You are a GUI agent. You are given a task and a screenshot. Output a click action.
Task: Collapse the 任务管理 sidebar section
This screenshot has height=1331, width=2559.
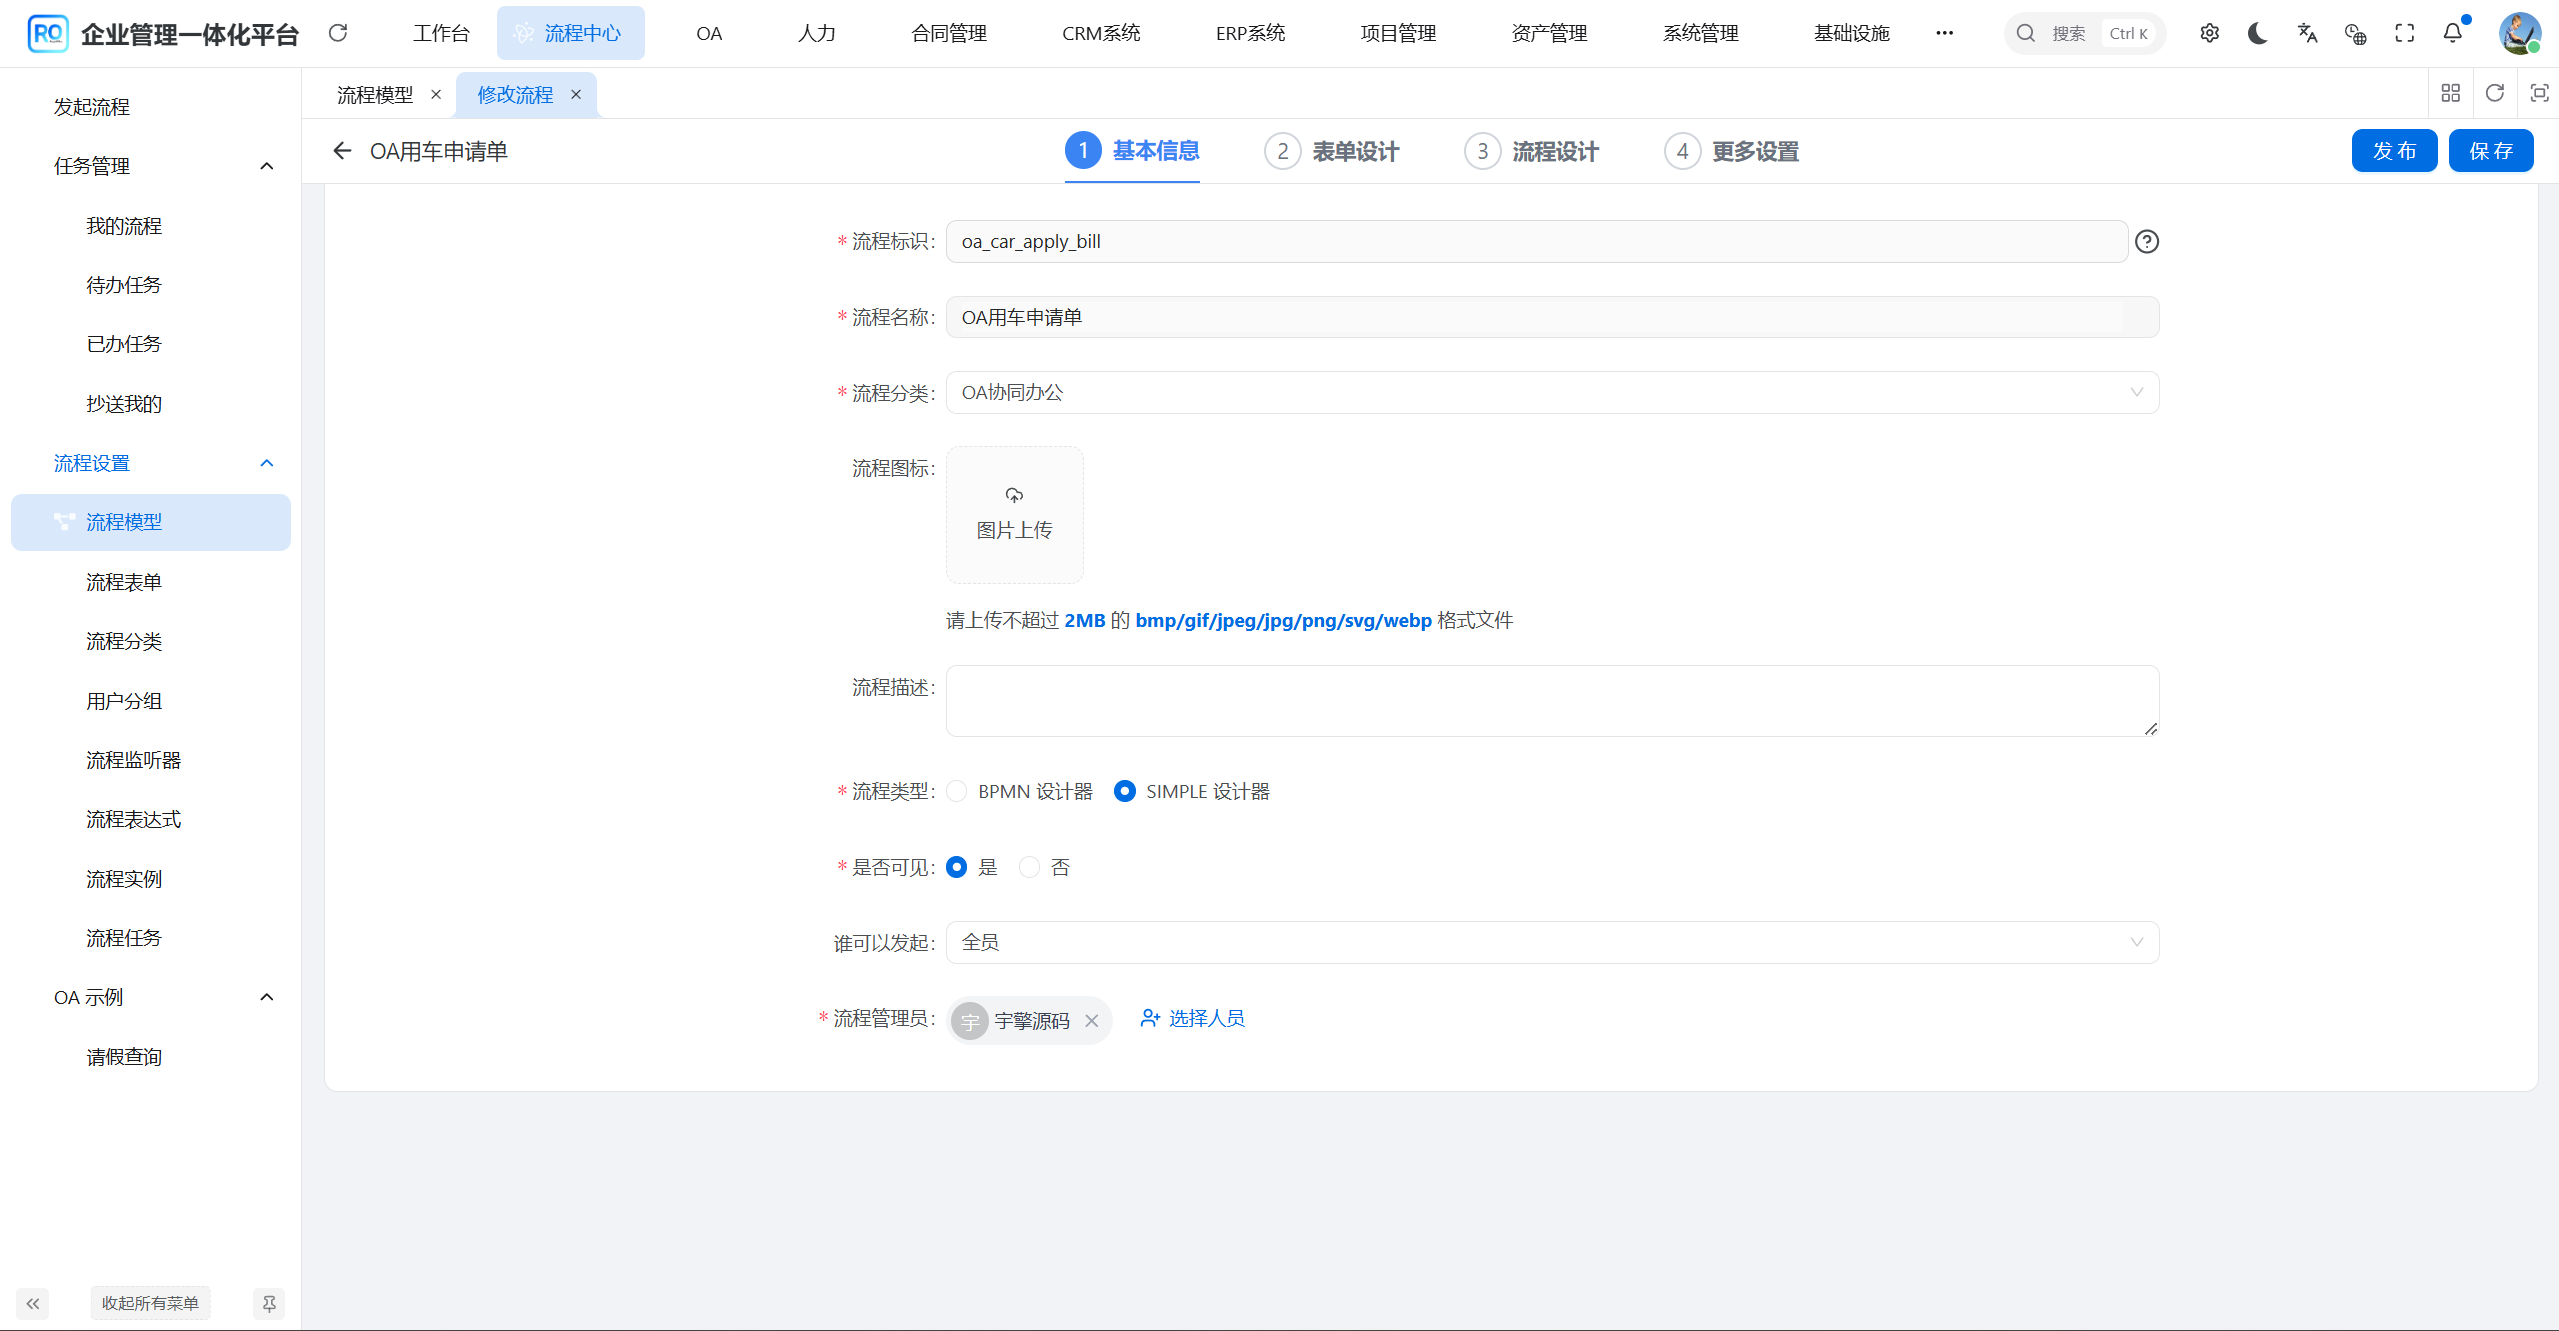[266, 165]
